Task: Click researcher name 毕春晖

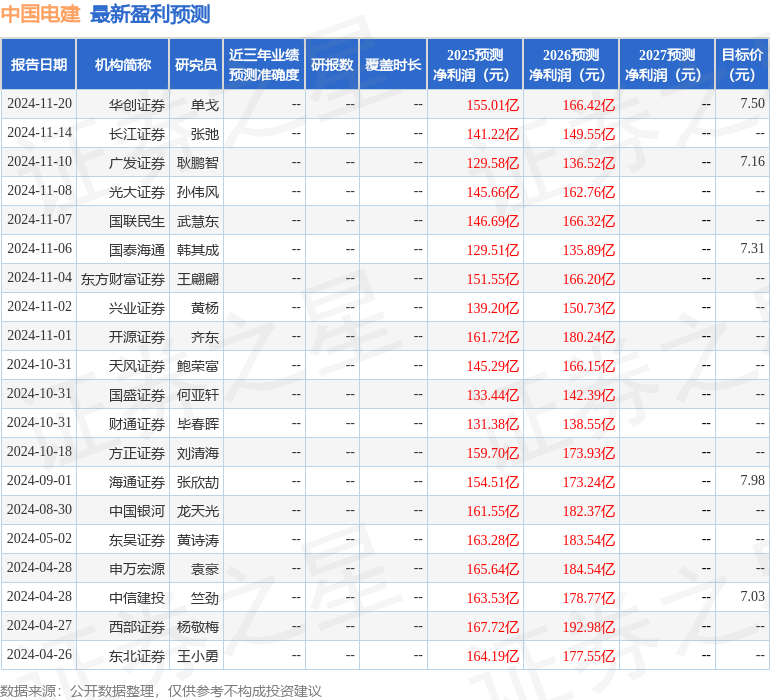Action: pos(198,423)
